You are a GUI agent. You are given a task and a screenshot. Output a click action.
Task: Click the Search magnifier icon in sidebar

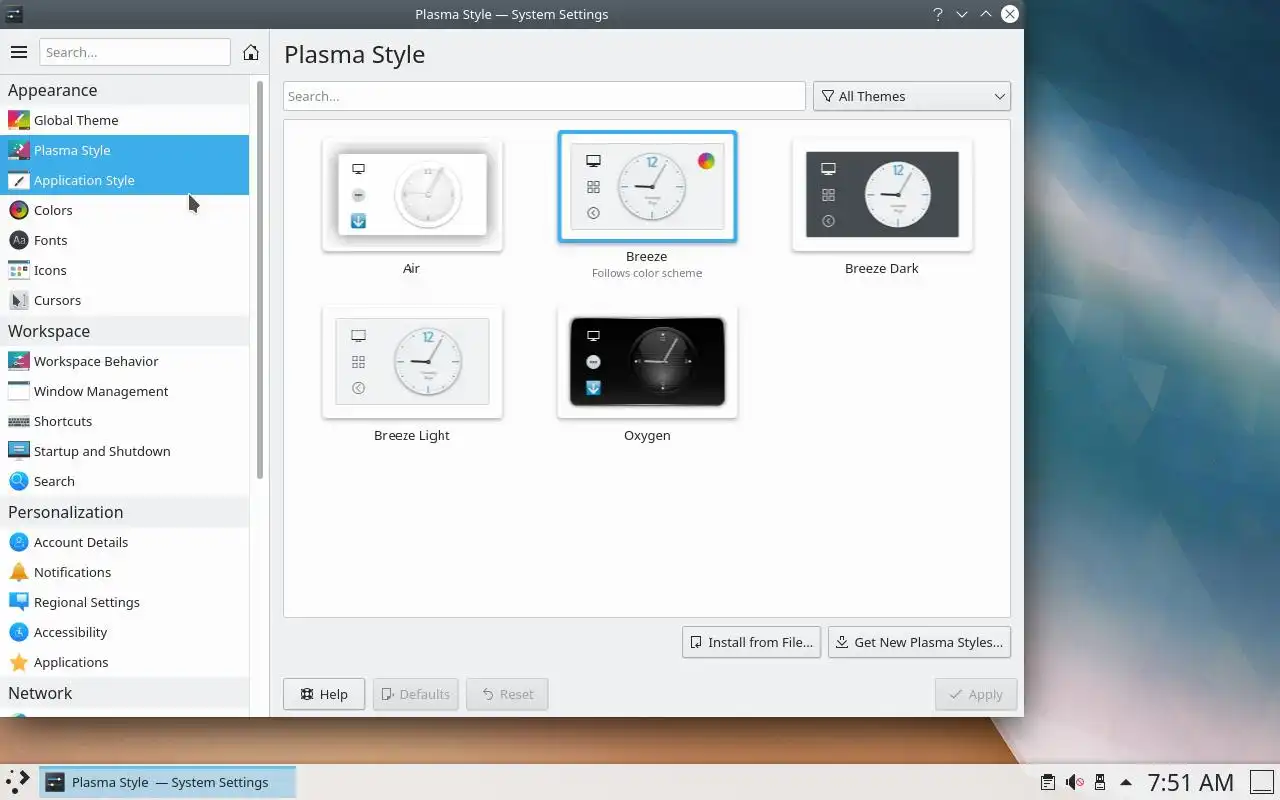pyautogui.click(x=18, y=481)
